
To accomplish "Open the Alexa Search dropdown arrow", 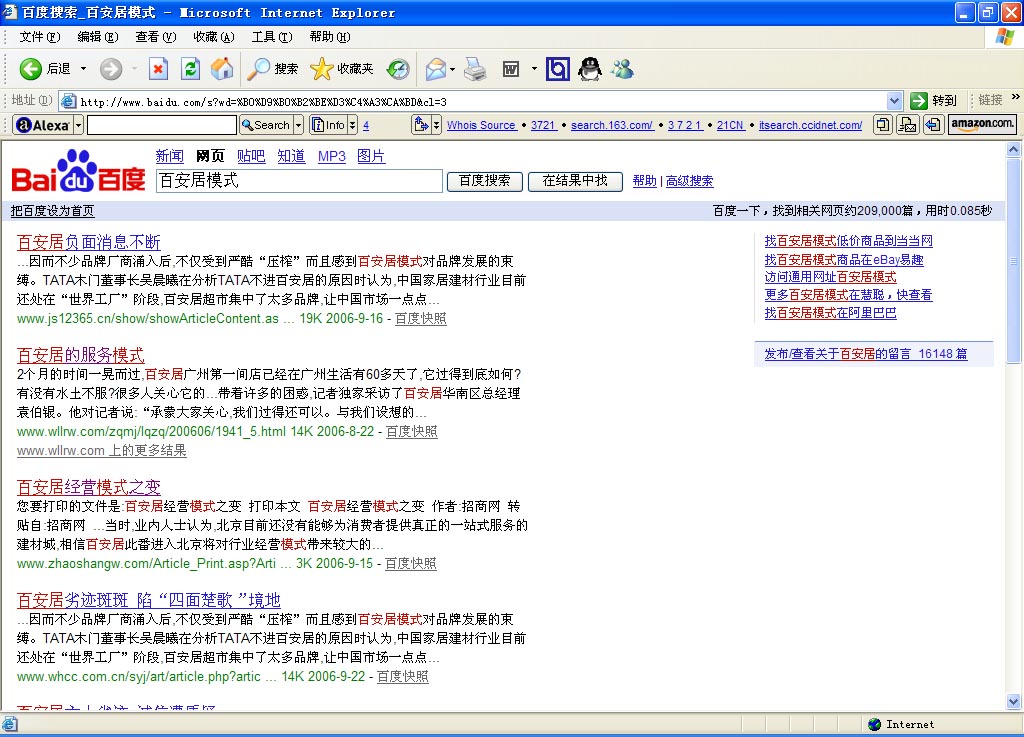I will (298, 125).
